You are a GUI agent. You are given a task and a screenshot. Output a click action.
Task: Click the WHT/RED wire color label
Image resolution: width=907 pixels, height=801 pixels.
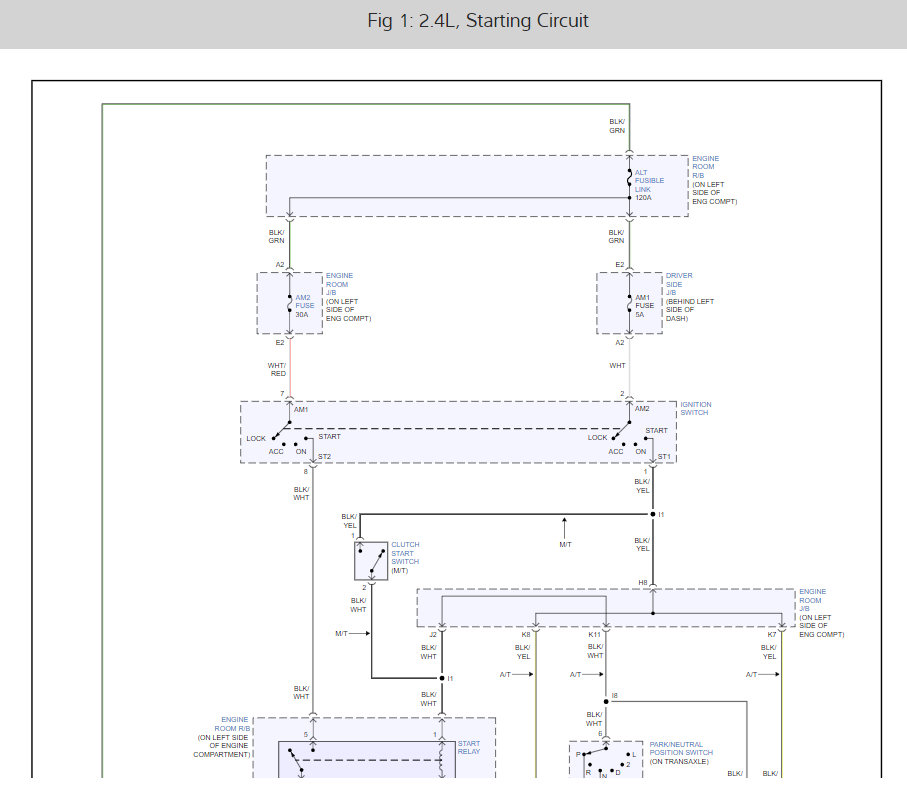[x=278, y=369]
